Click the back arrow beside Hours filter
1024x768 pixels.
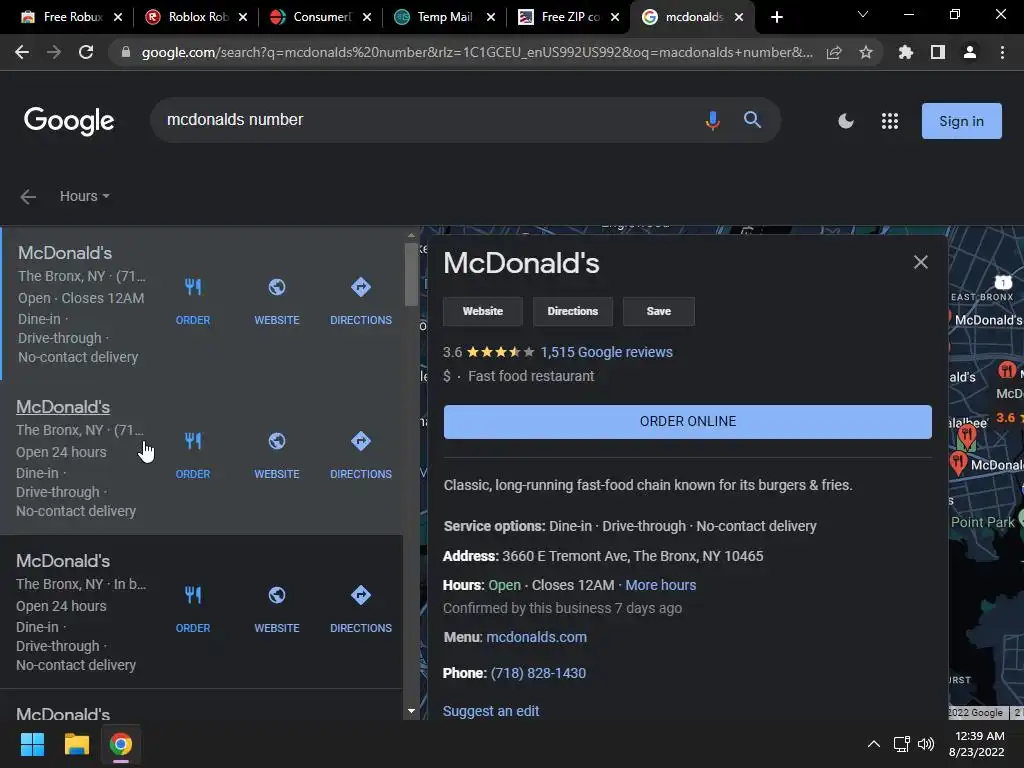click(28, 197)
